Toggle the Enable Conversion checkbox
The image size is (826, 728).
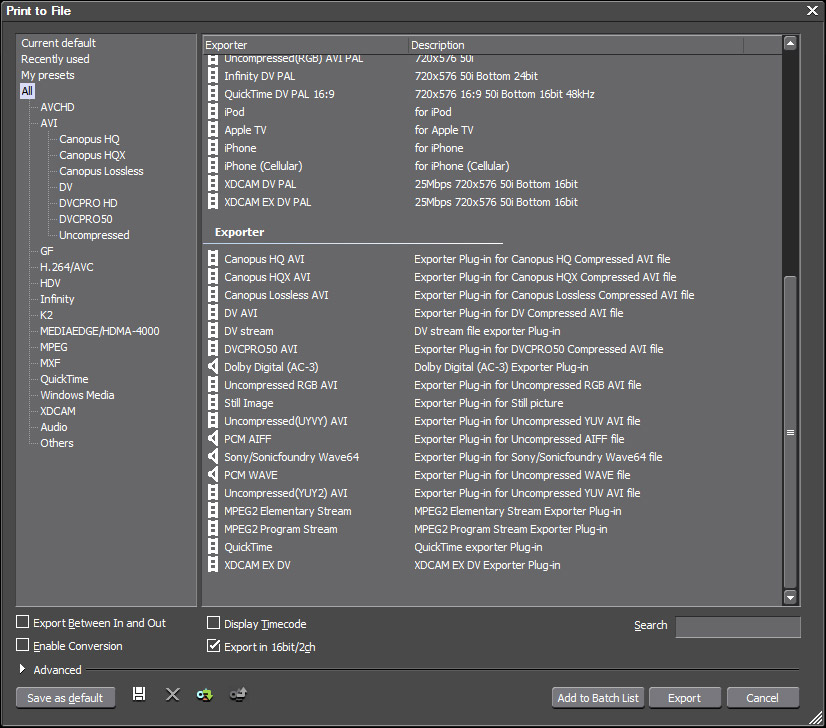[x=23, y=645]
